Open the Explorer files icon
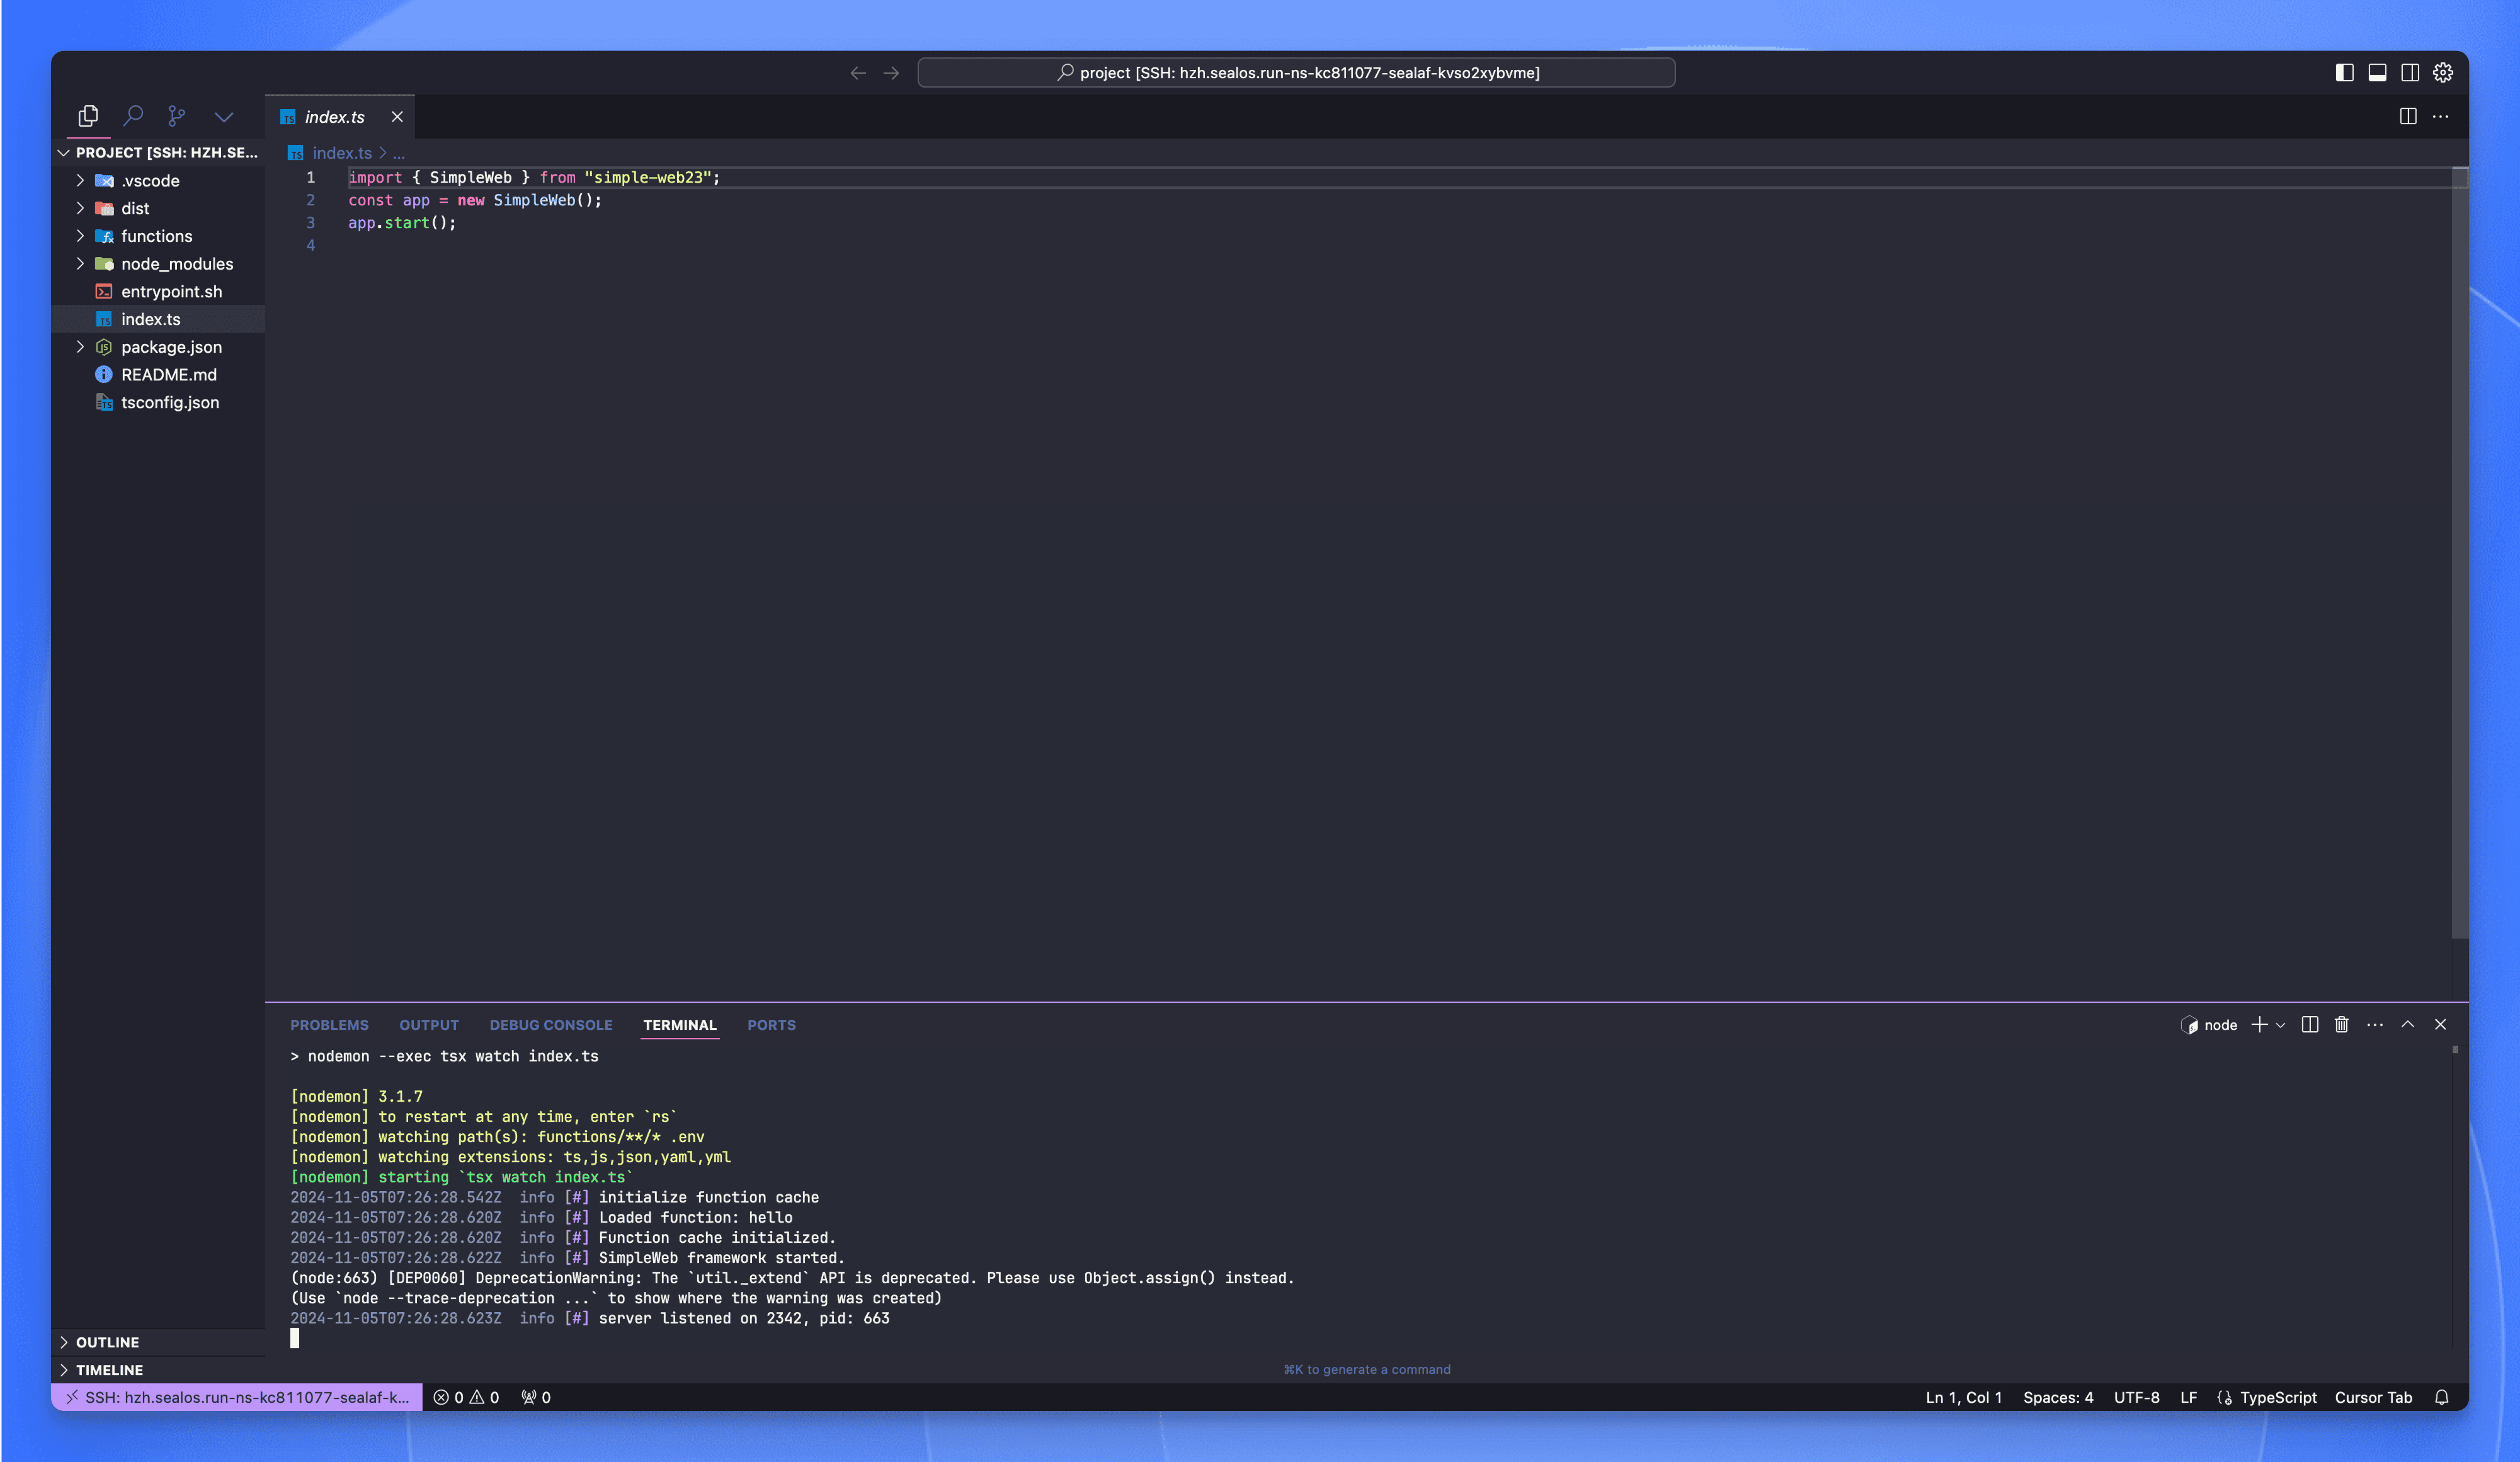Image resolution: width=2520 pixels, height=1462 pixels. pos(88,115)
